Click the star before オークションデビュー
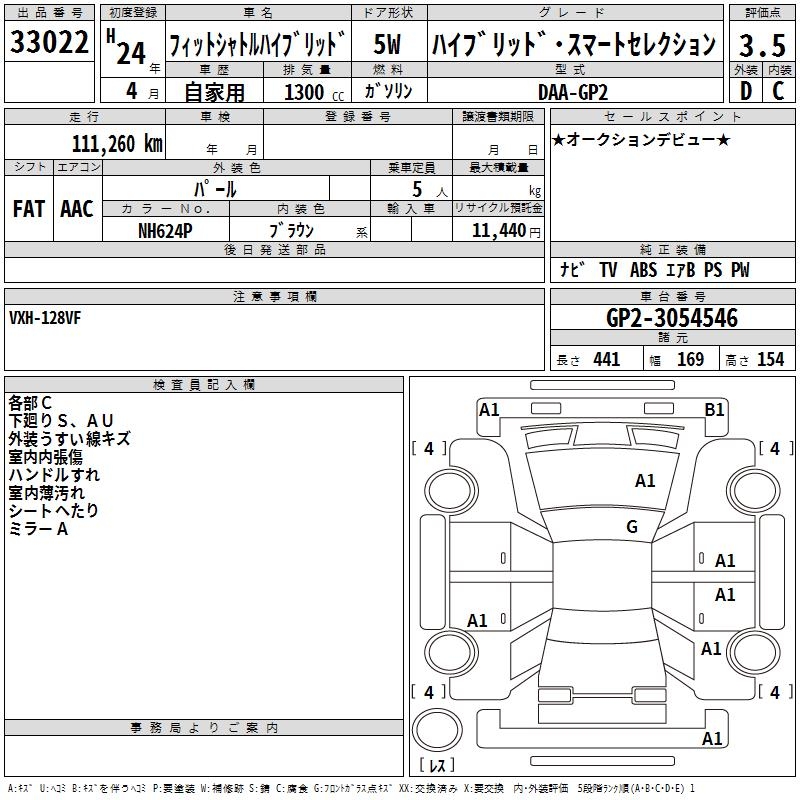The width and height of the screenshot is (800, 800). click(x=558, y=139)
